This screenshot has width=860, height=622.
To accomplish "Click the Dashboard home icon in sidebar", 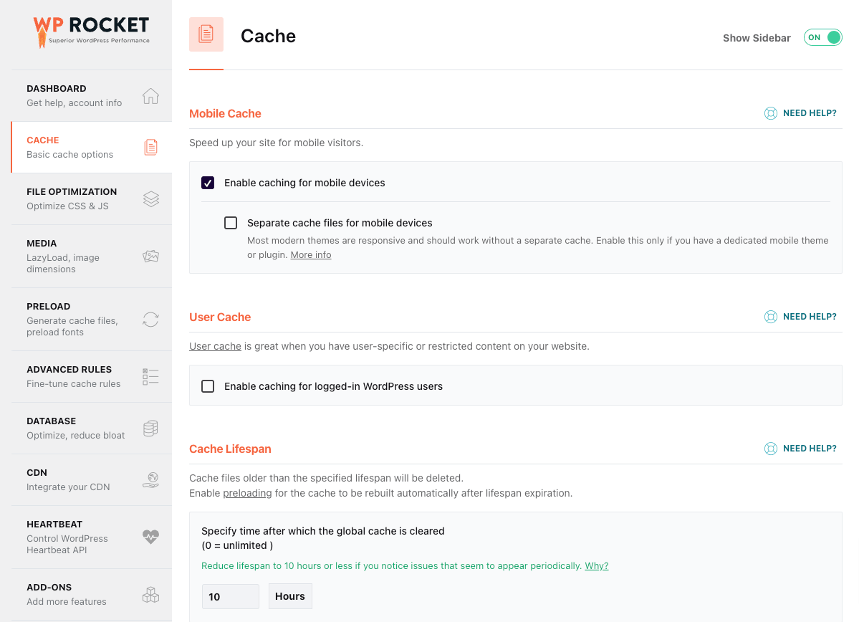I will (x=150, y=96).
